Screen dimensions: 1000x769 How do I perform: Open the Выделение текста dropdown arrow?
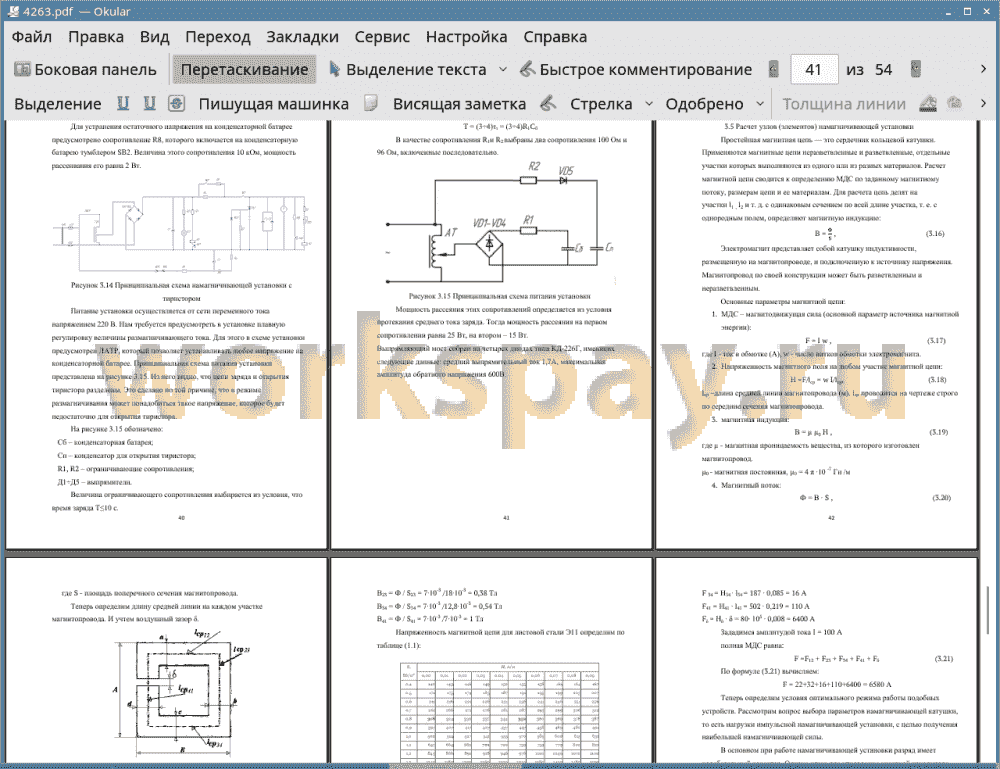(x=503, y=70)
